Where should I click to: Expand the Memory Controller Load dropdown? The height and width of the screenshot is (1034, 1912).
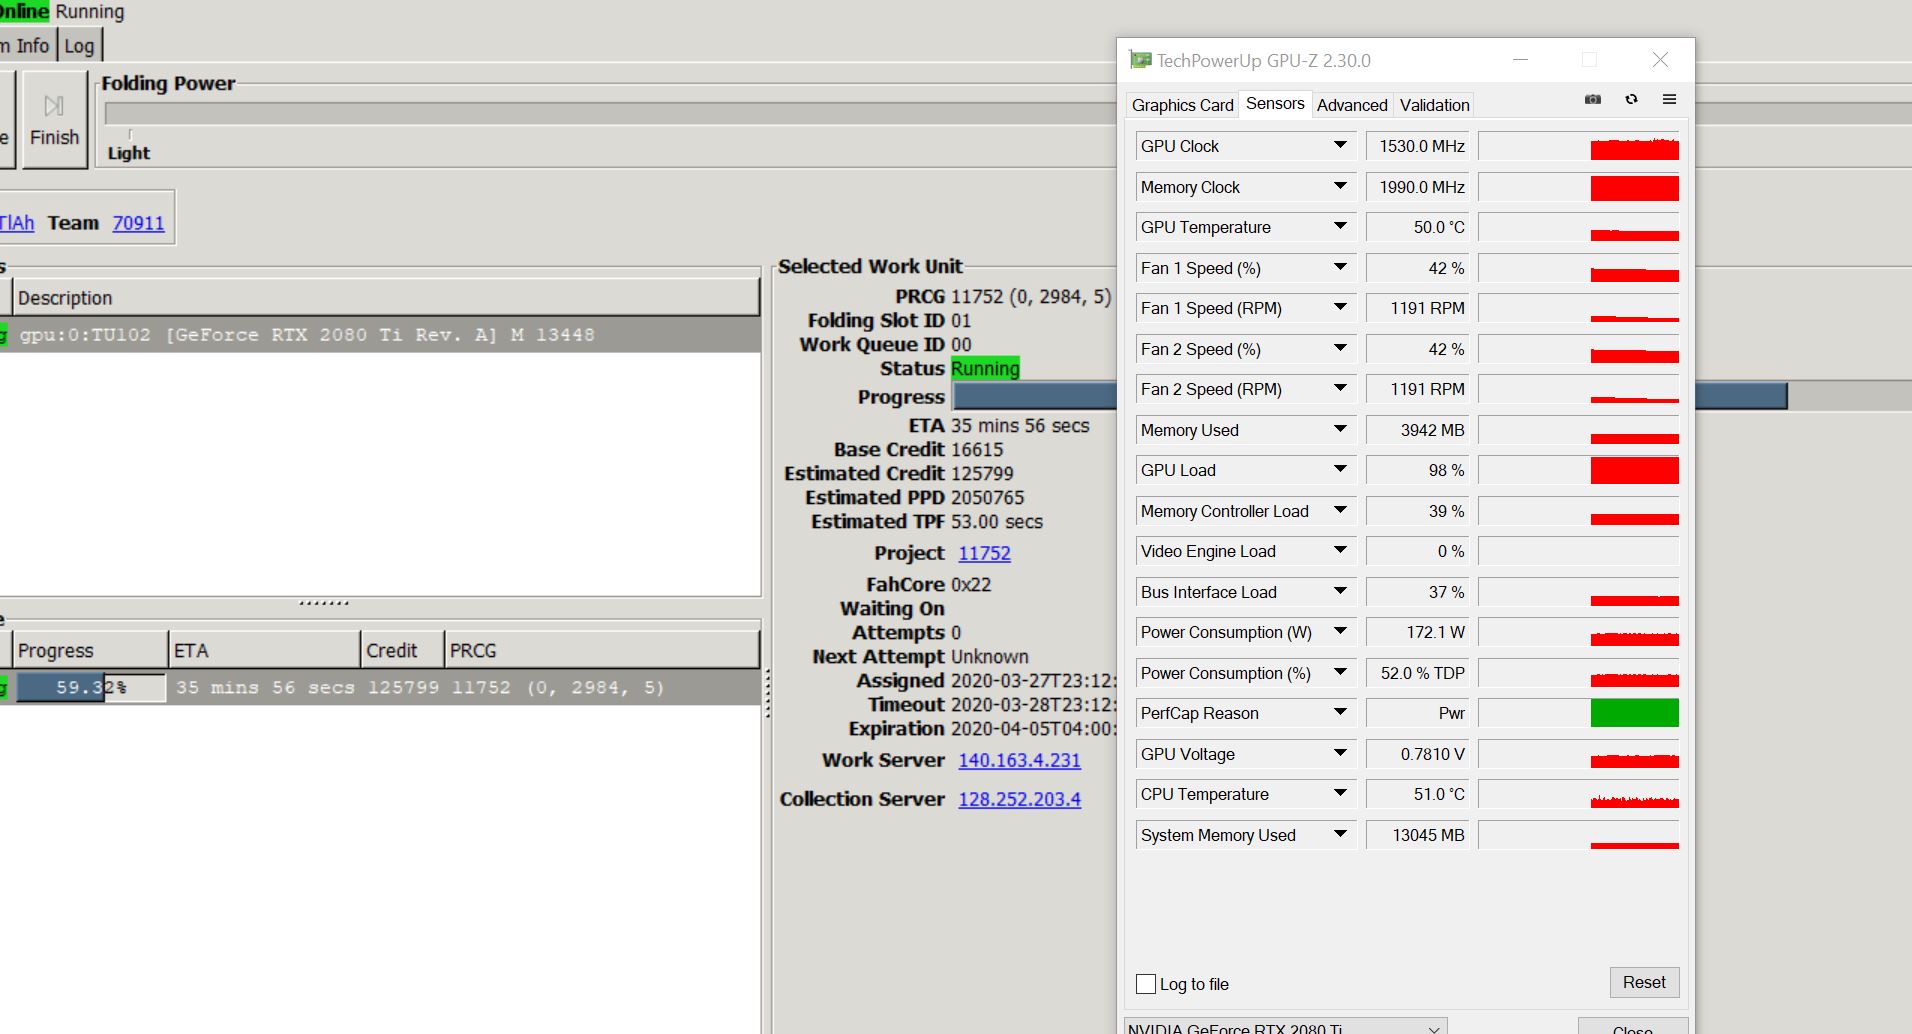tap(1340, 511)
